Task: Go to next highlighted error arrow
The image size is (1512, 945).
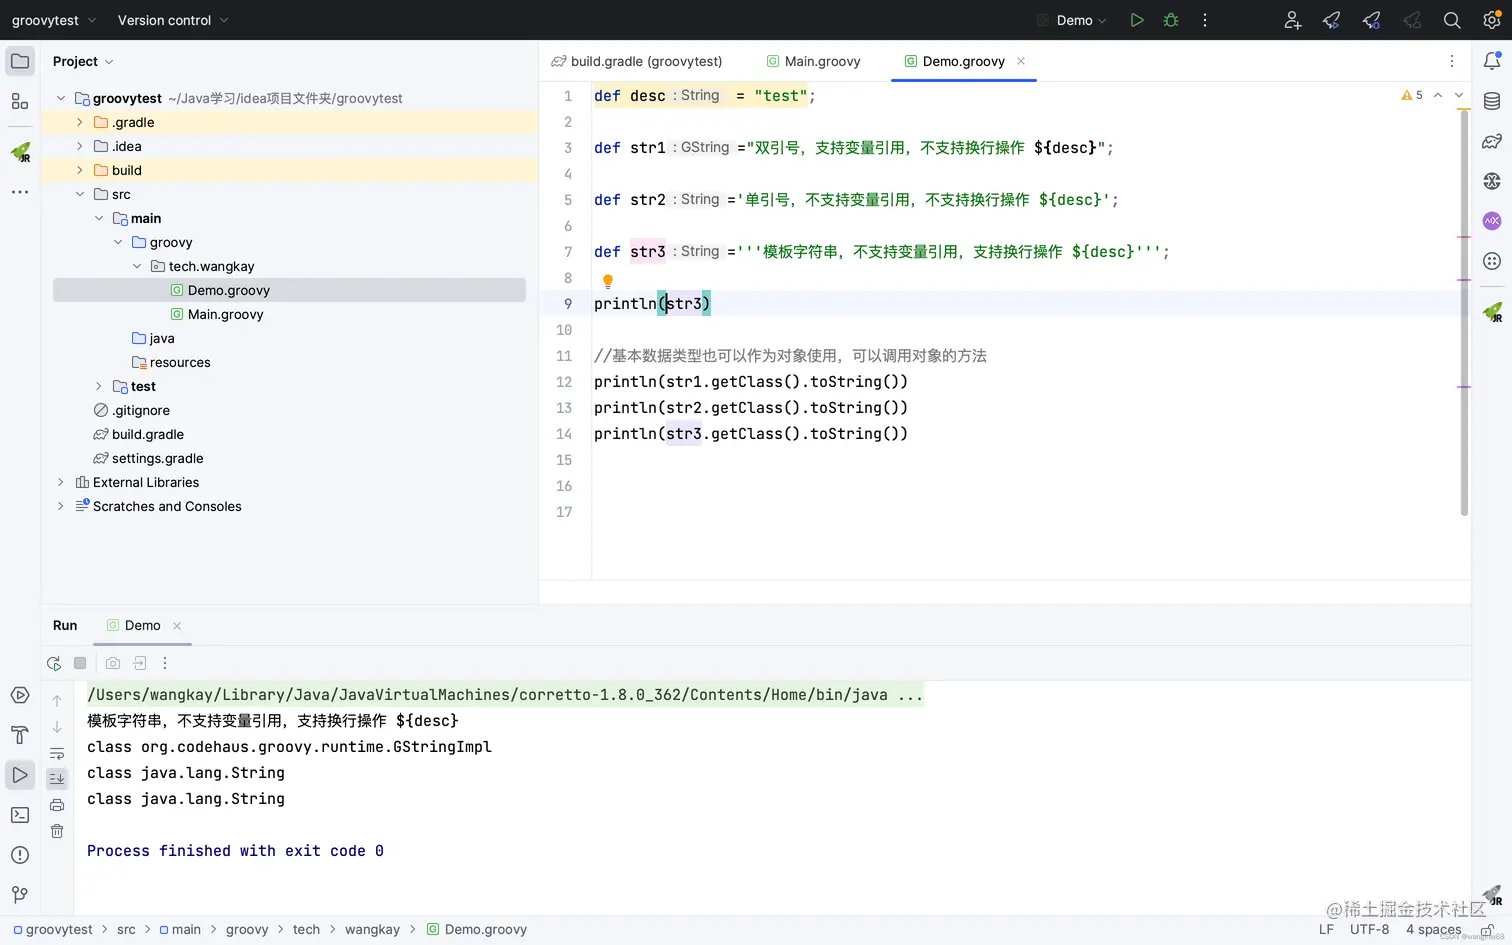Action: click(x=1459, y=95)
